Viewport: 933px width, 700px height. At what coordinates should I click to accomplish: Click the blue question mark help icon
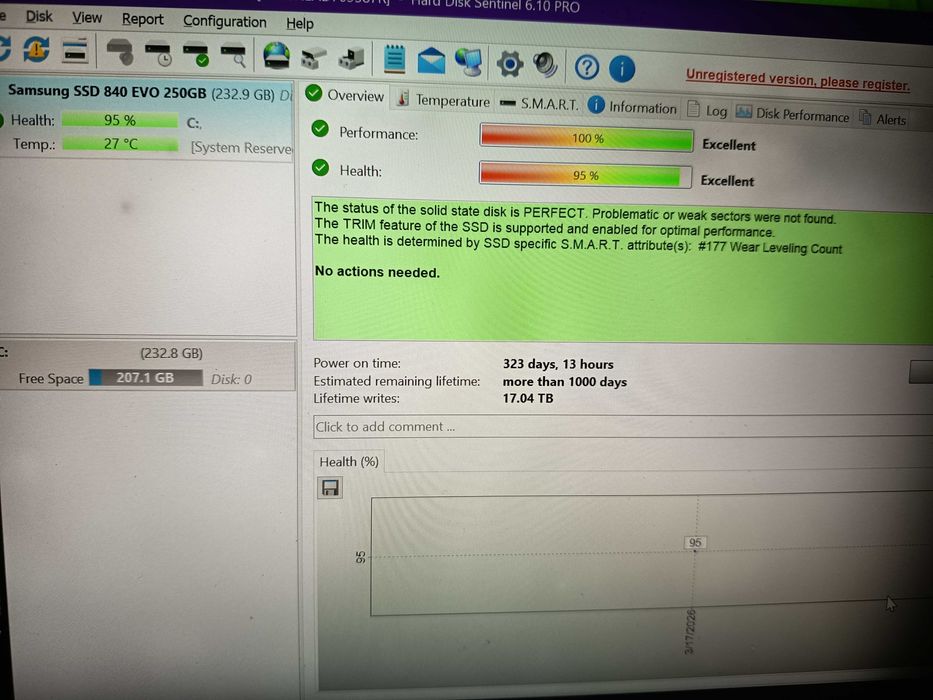587,67
